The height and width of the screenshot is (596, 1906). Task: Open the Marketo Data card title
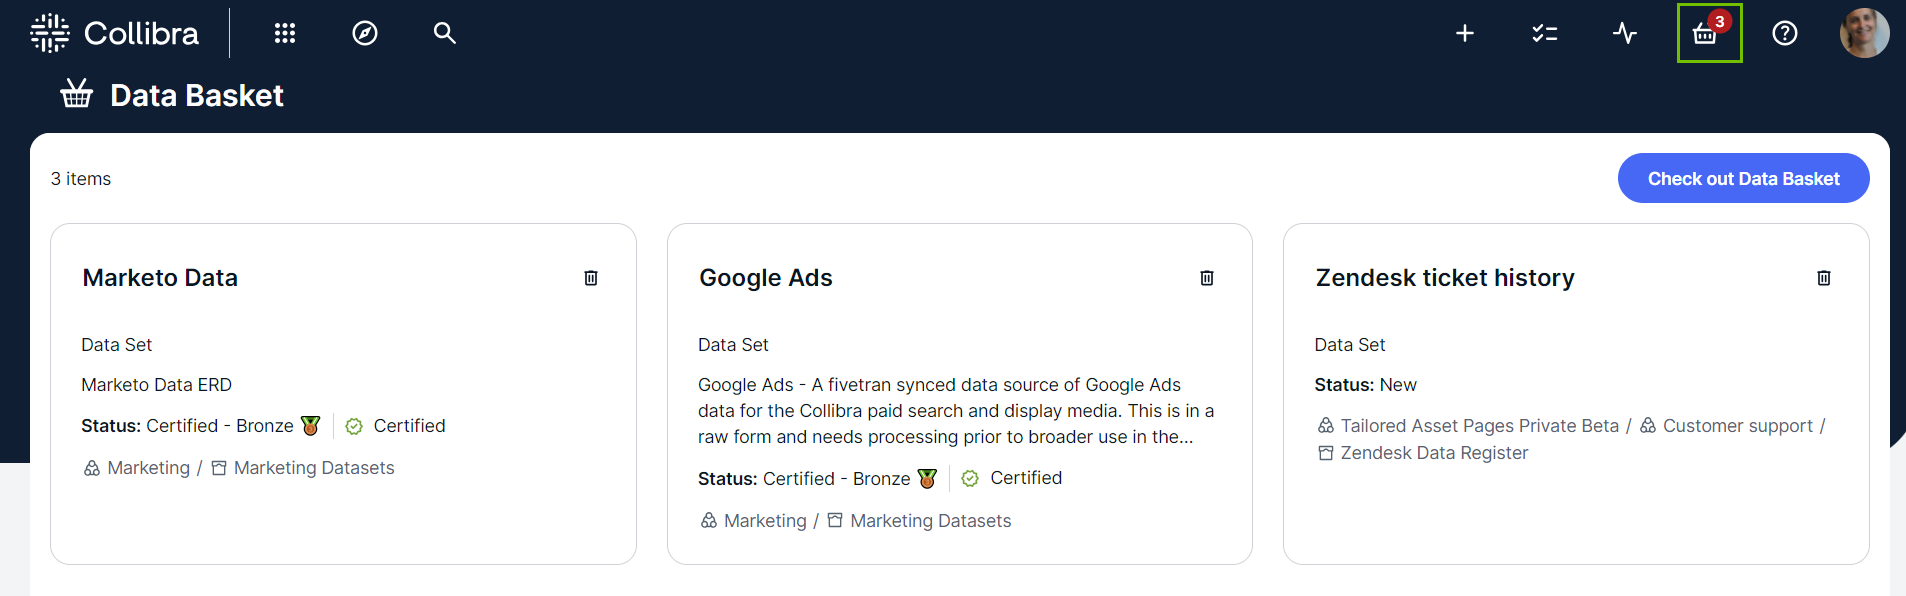tap(160, 278)
